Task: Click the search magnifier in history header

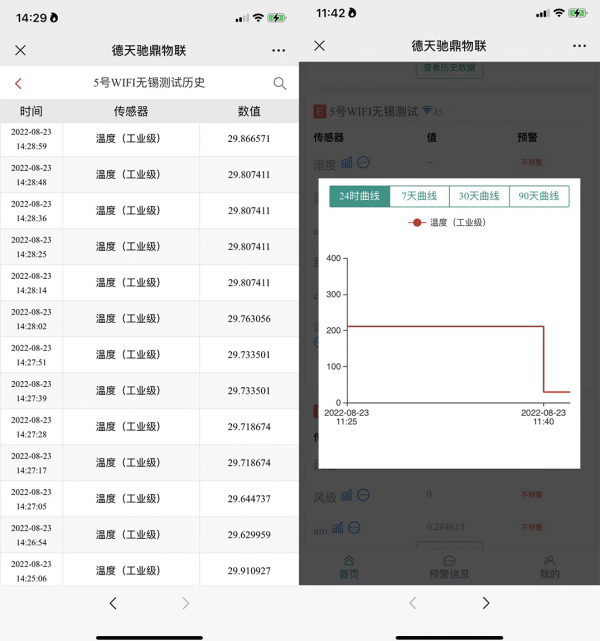Action: (x=279, y=83)
